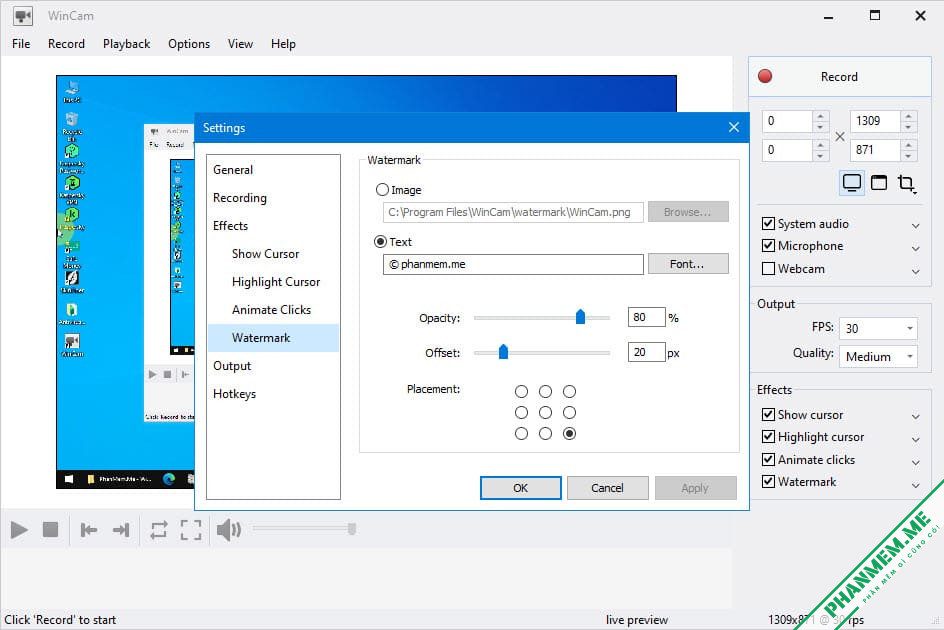This screenshot has width=944, height=630.
Task: Select Recording in Settings sidebar
Action: click(240, 198)
